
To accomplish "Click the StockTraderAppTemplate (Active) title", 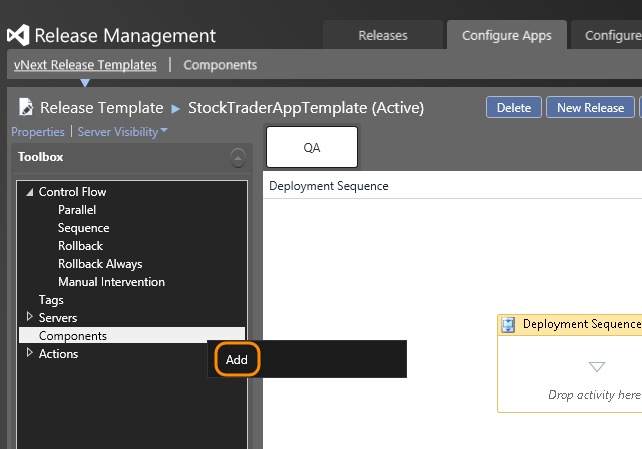I will (306, 108).
